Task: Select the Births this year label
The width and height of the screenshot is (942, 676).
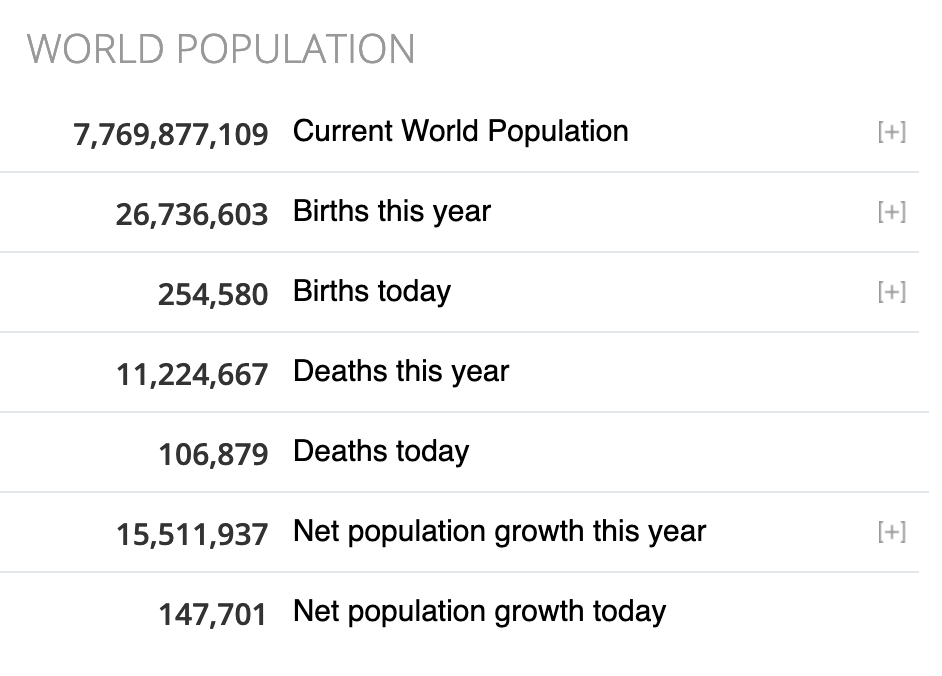Action: pos(391,212)
